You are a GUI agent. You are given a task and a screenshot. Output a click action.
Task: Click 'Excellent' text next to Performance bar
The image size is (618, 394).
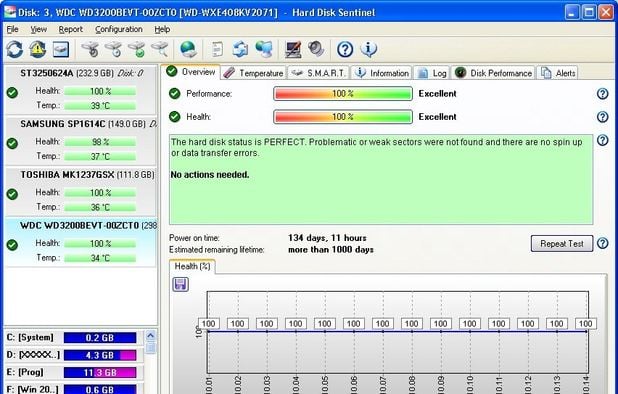[x=437, y=94]
